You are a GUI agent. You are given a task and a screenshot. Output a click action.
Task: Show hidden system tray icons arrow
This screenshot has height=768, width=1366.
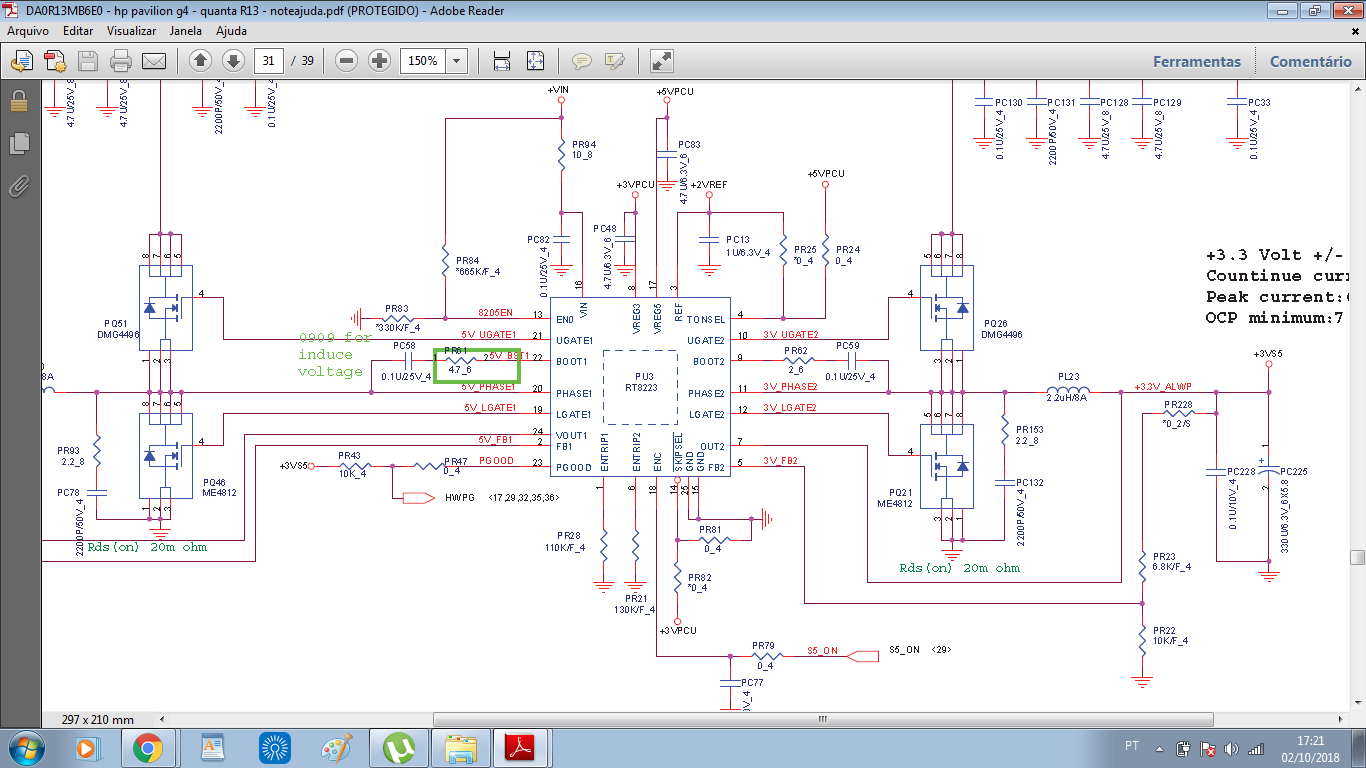point(1159,748)
